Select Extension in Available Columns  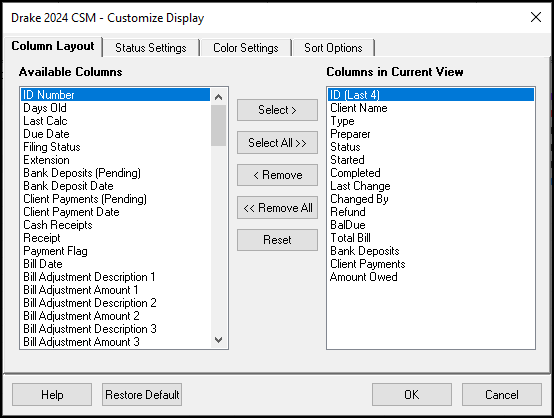[x=115, y=160]
